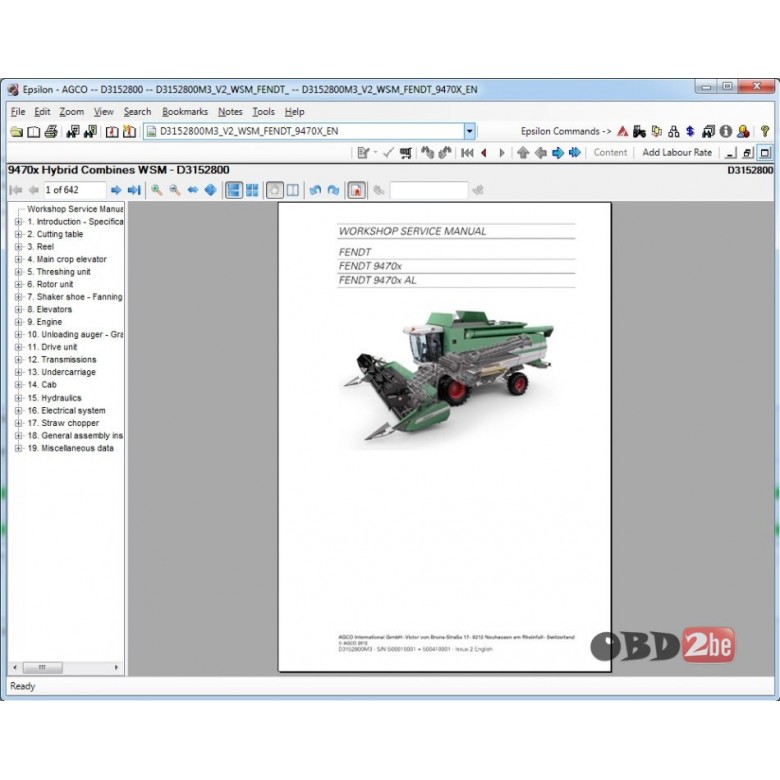Zoom in with green magnifier icon
Screen dimensions: 780x780
[x=157, y=190]
